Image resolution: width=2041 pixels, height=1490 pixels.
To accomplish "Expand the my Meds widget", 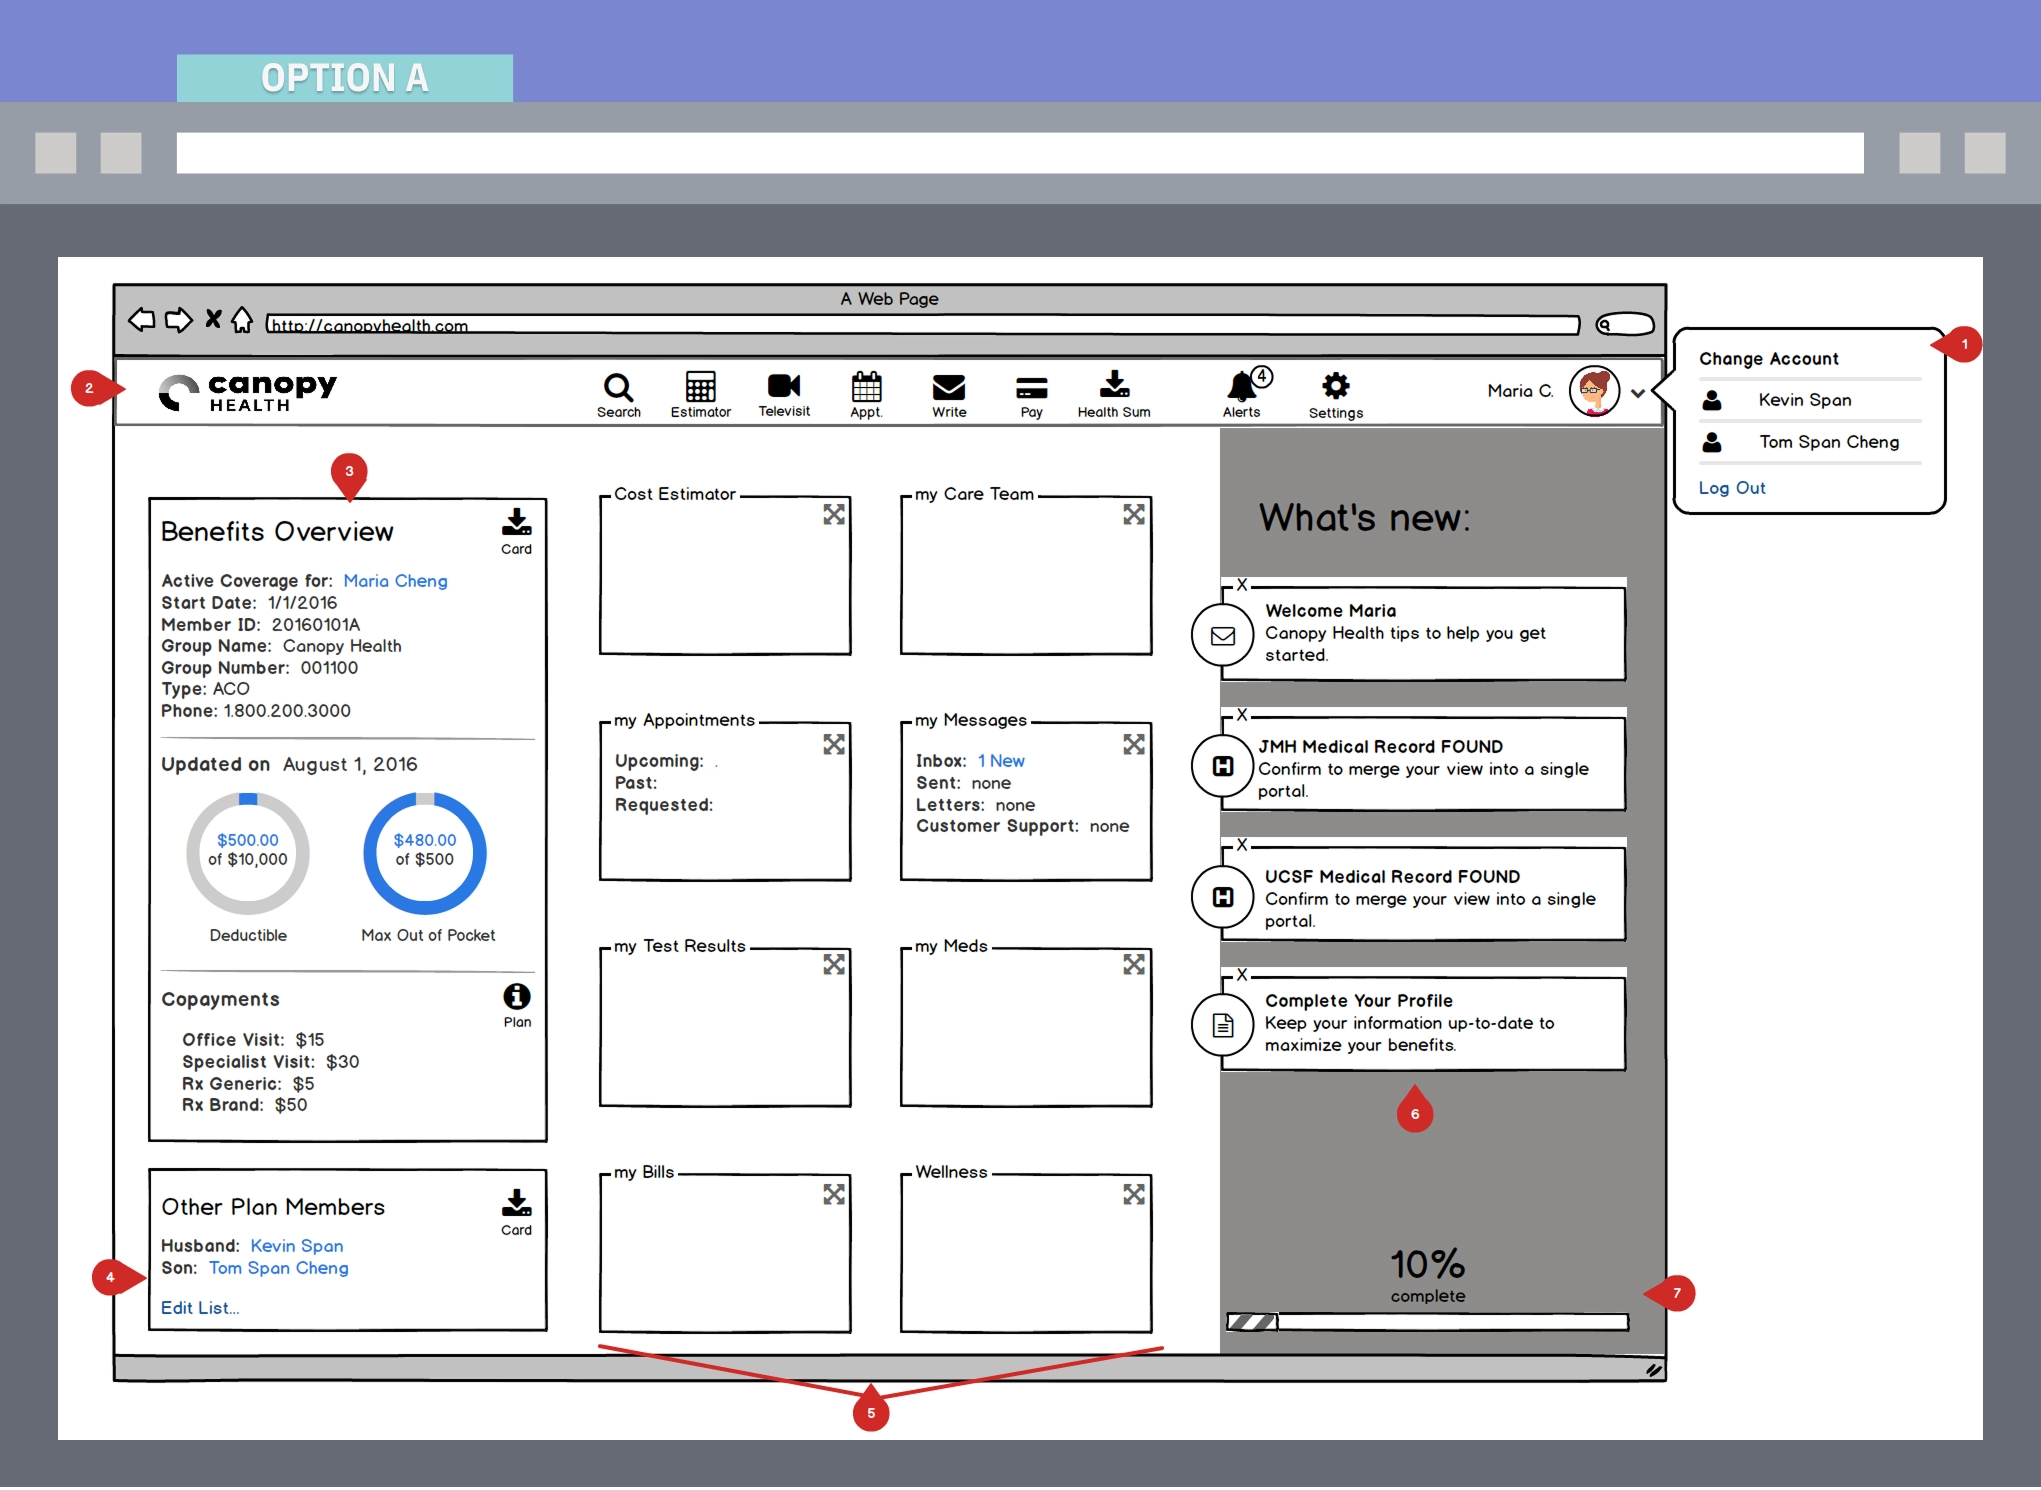I will click(1134, 964).
